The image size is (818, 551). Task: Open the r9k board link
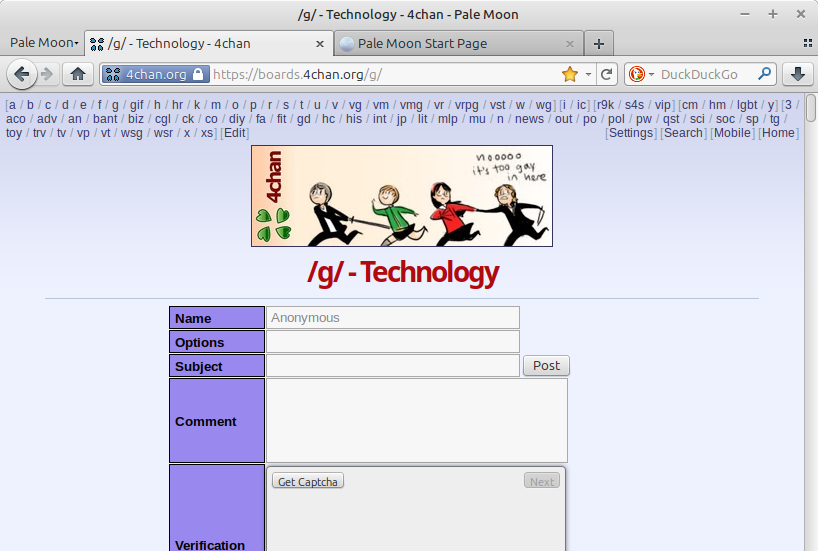605,105
